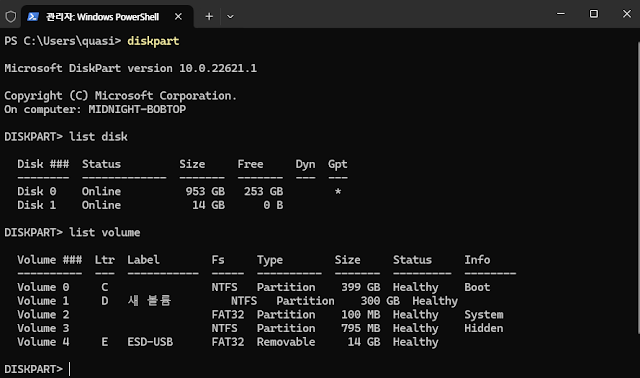The width and height of the screenshot is (640, 378).
Task: Click the 100 MB volume size
Action: [x=361, y=315]
